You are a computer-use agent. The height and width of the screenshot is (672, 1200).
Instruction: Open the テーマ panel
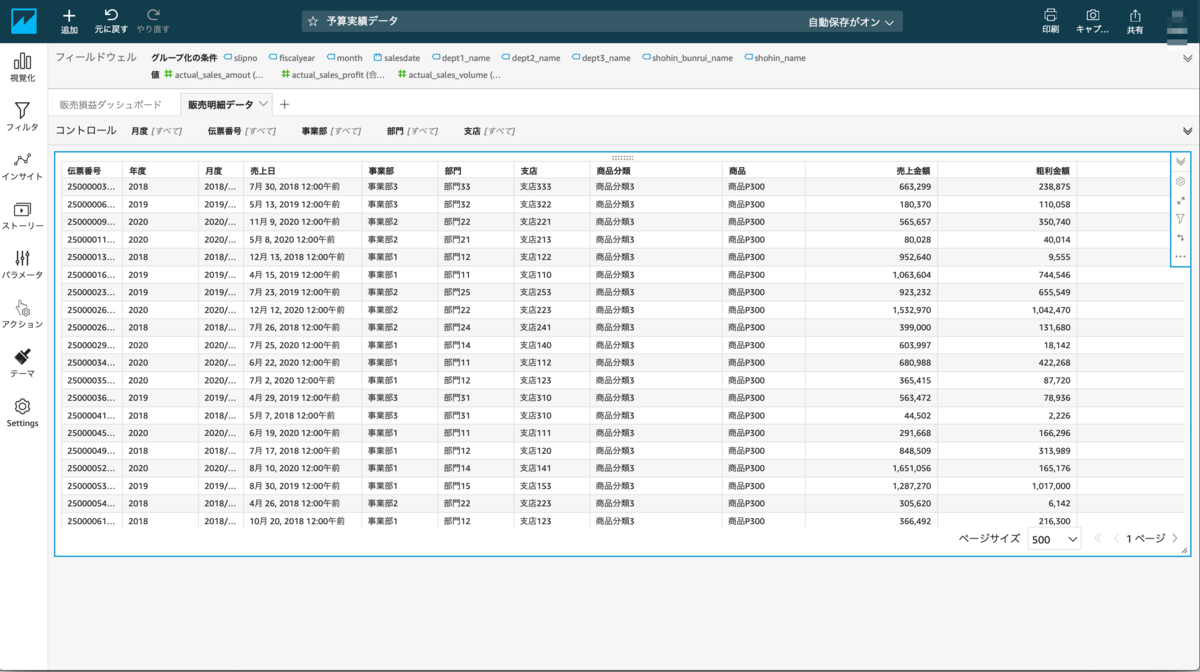(22, 363)
